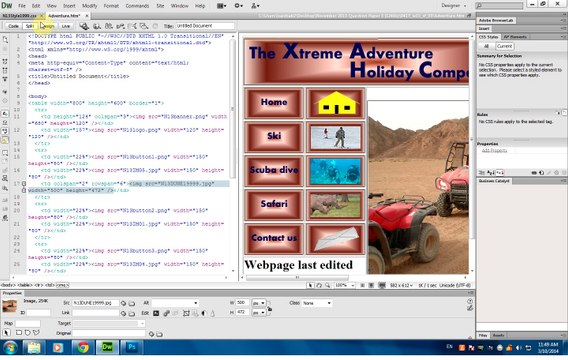
Task: Click the File management toolbar icon
Action: tap(109, 26)
